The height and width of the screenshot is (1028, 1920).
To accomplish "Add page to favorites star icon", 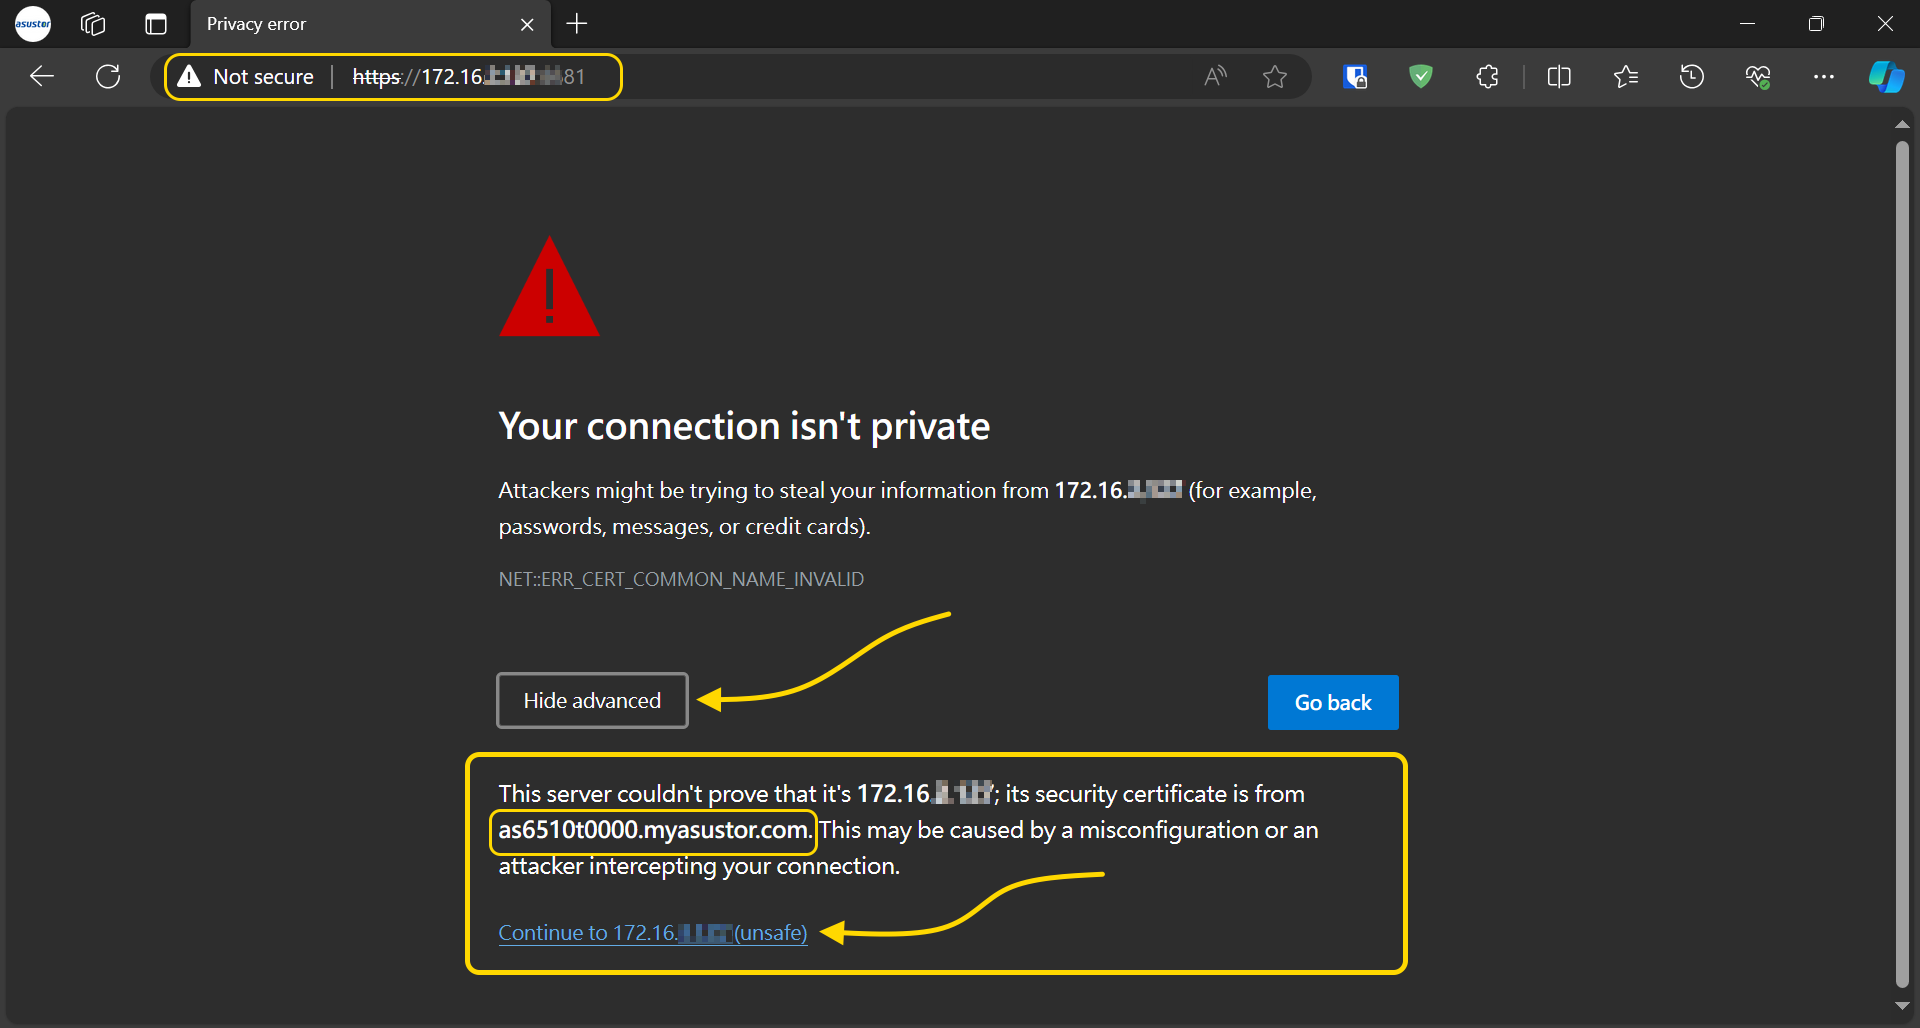I will point(1274,76).
